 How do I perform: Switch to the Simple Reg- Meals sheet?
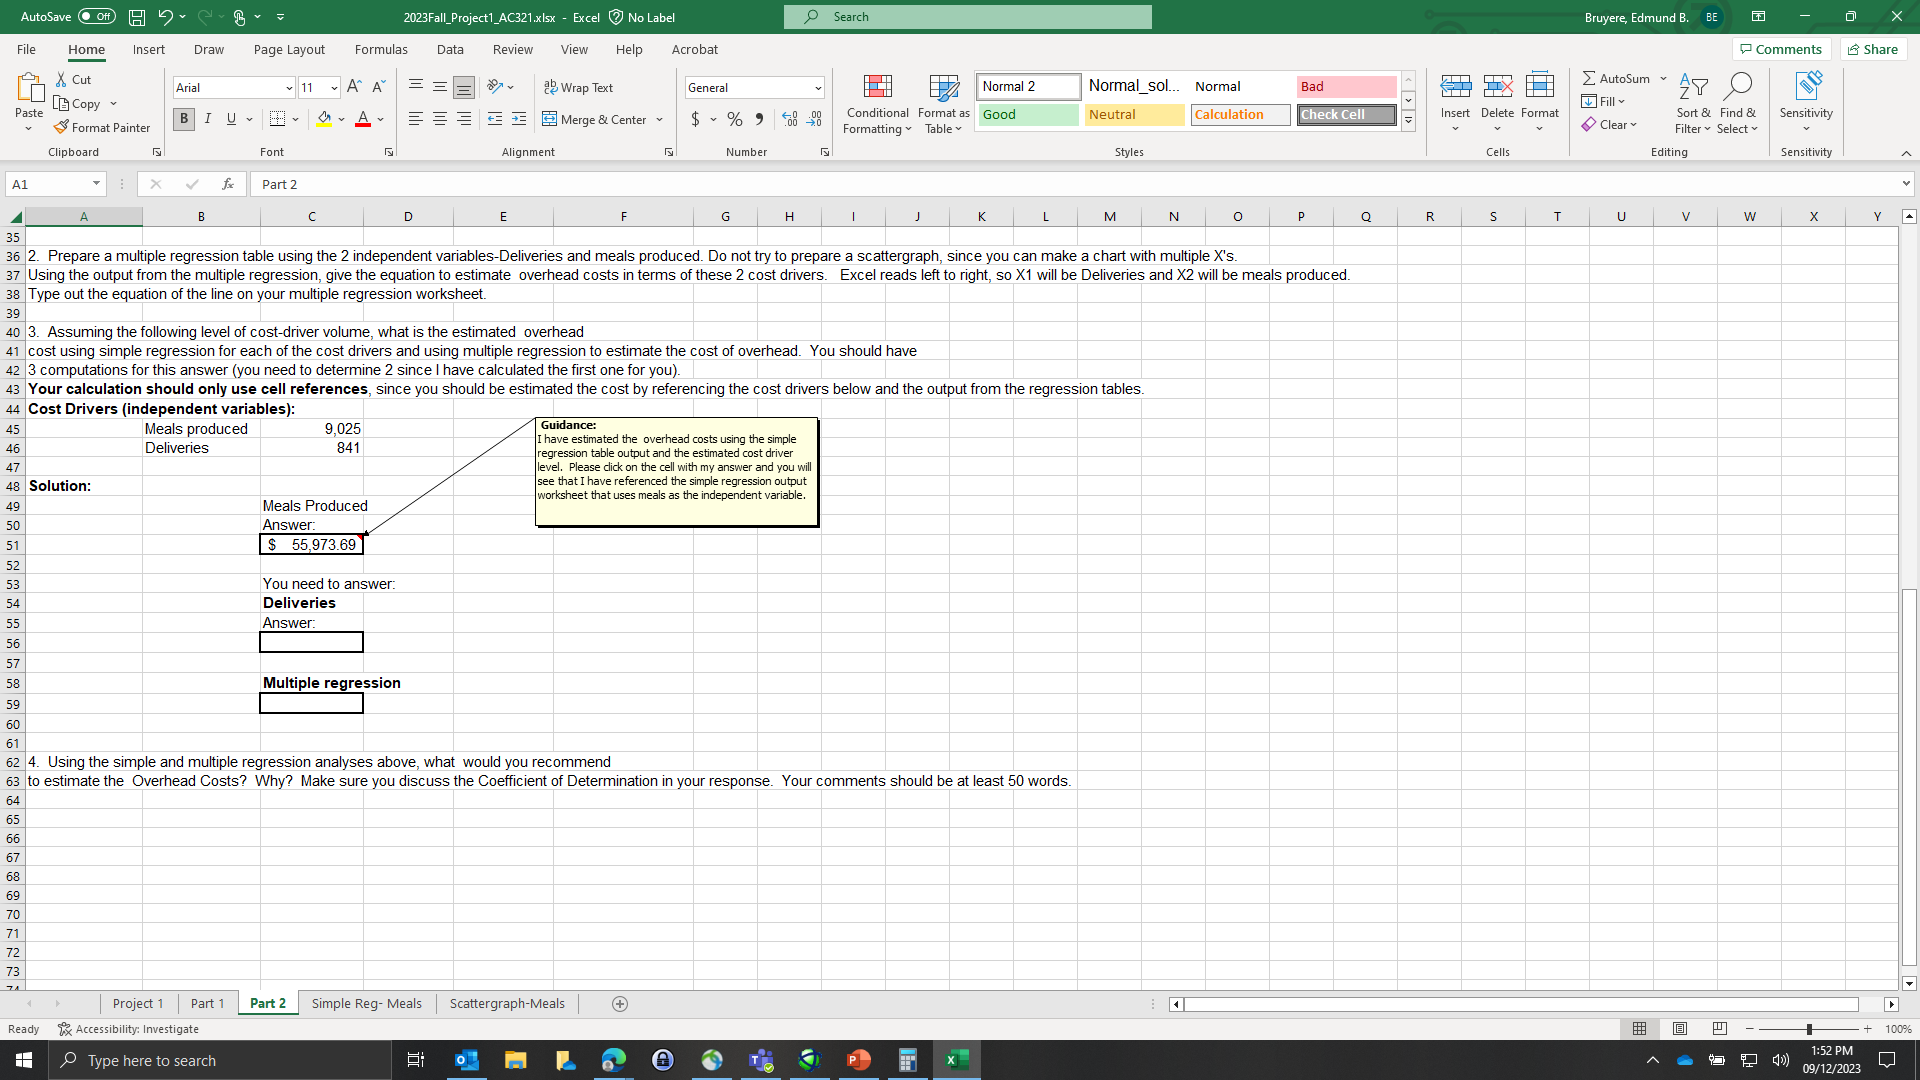click(366, 1003)
